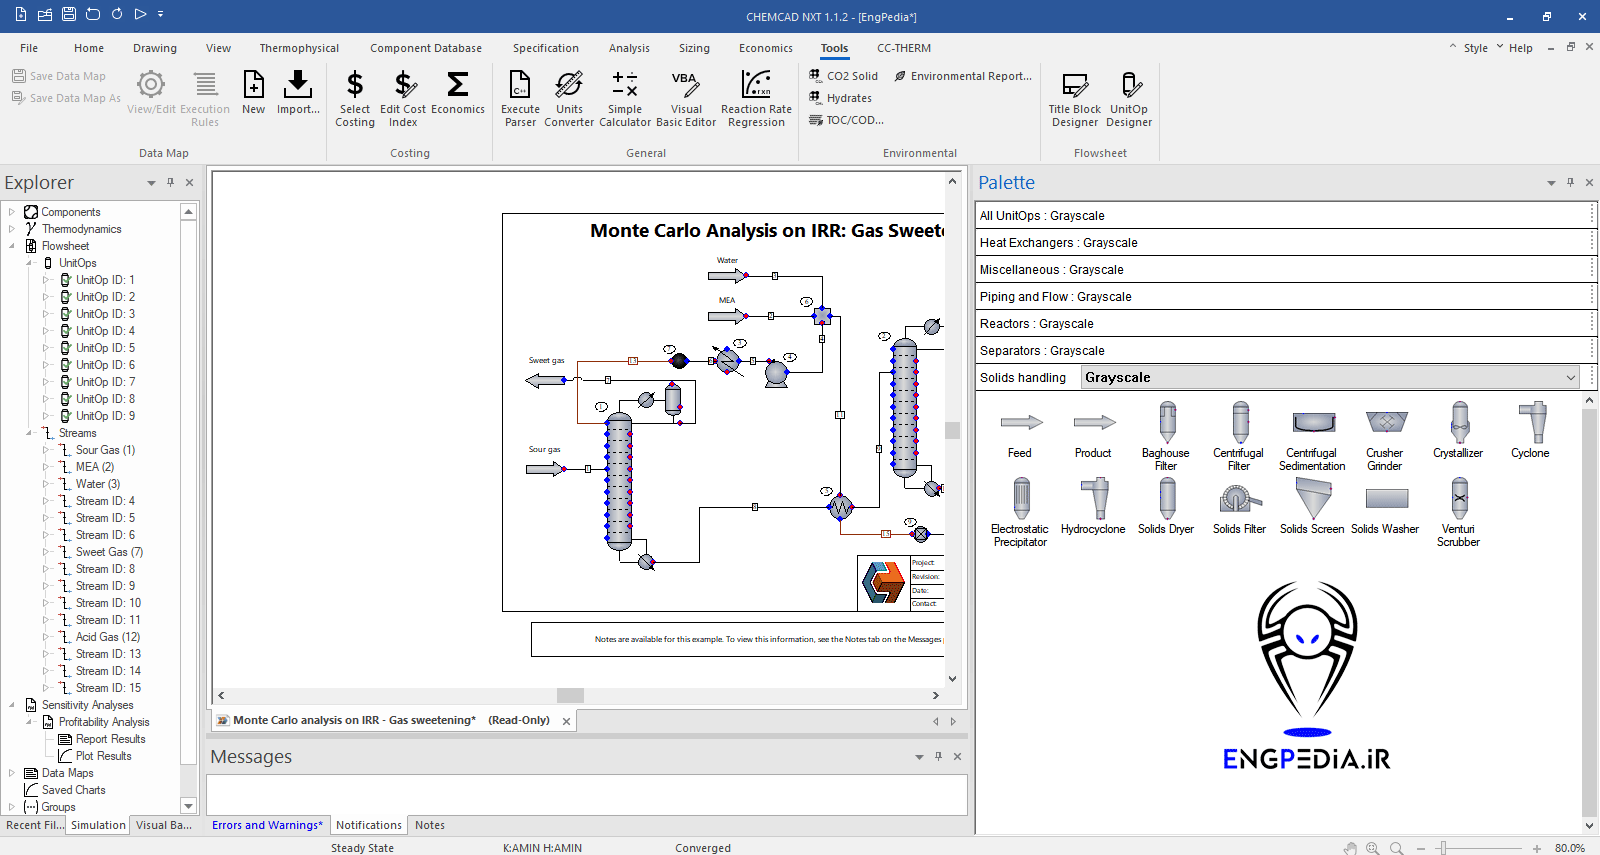Image resolution: width=1600 pixels, height=855 pixels.
Task: Open the Visual Basic Editor
Action: (x=686, y=98)
